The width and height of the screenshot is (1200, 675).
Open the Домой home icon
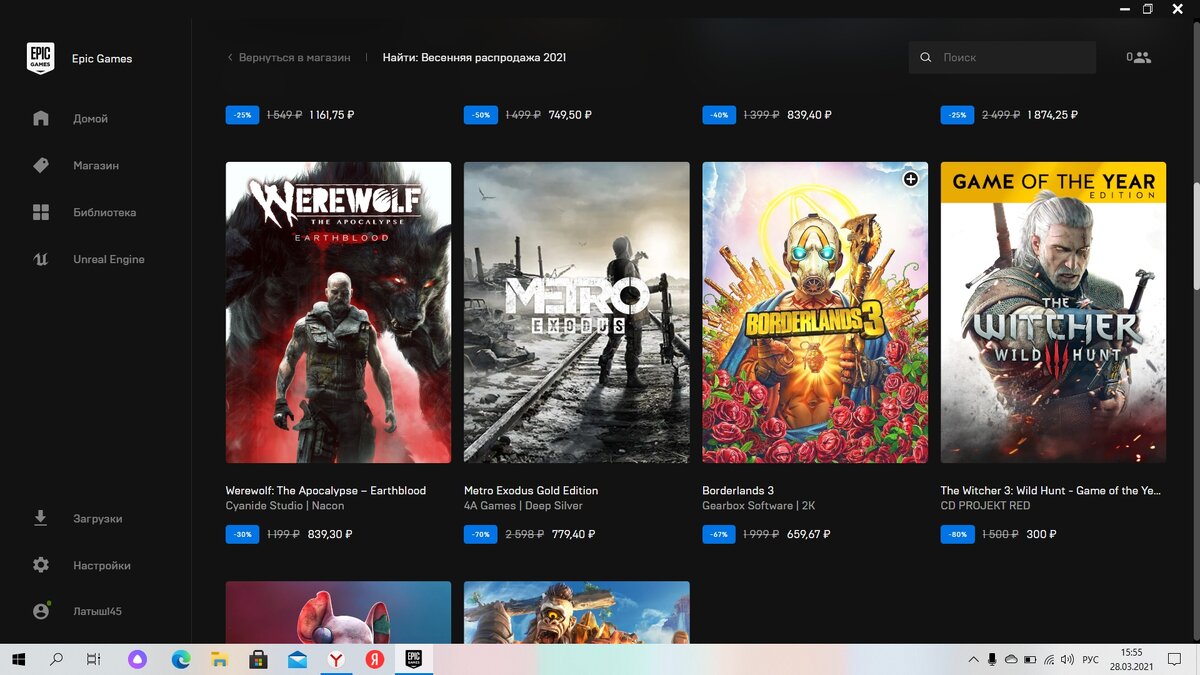tap(41, 118)
